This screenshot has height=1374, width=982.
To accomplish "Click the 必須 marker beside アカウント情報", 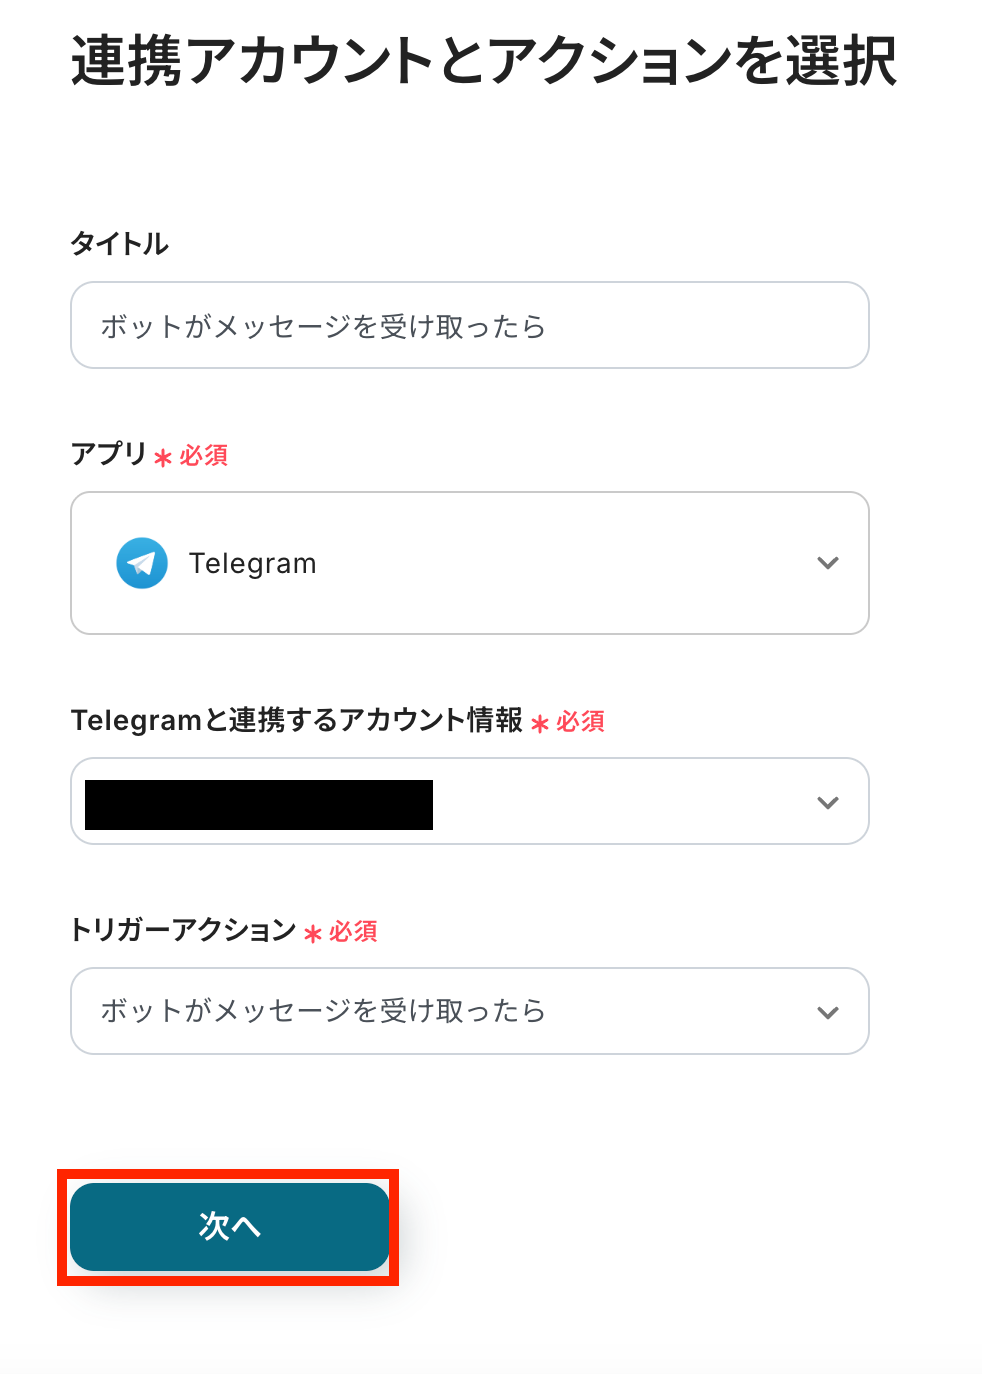I will pyautogui.click(x=581, y=722).
